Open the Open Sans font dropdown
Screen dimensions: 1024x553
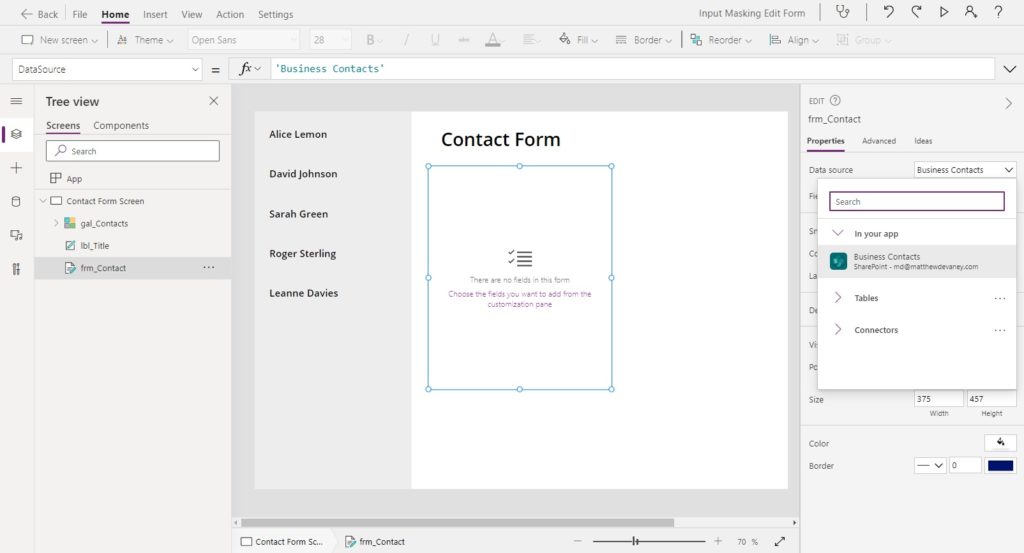coord(244,40)
